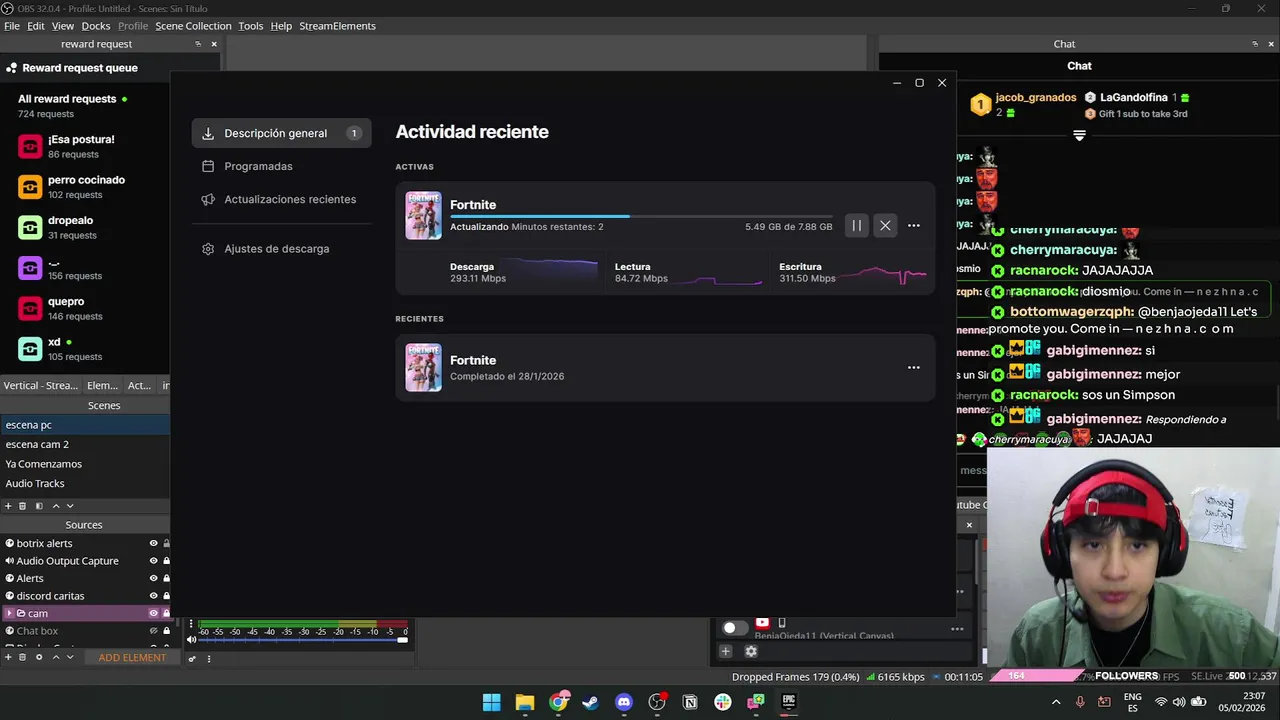Open advanced audio properties gears icon
Screen dimensions: 1280x720
pyautogui.click(x=192, y=658)
